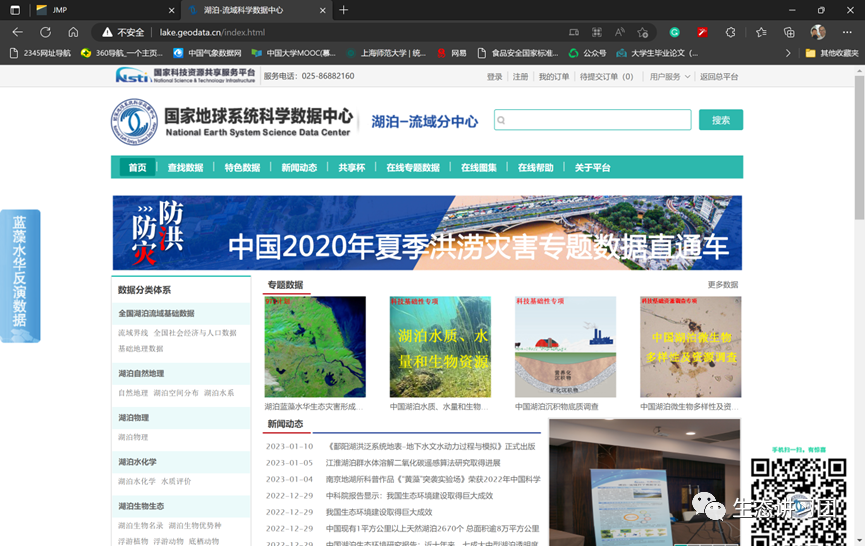865x546 pixels.
Task: Add this page to favorites
Action: [643, 33]
